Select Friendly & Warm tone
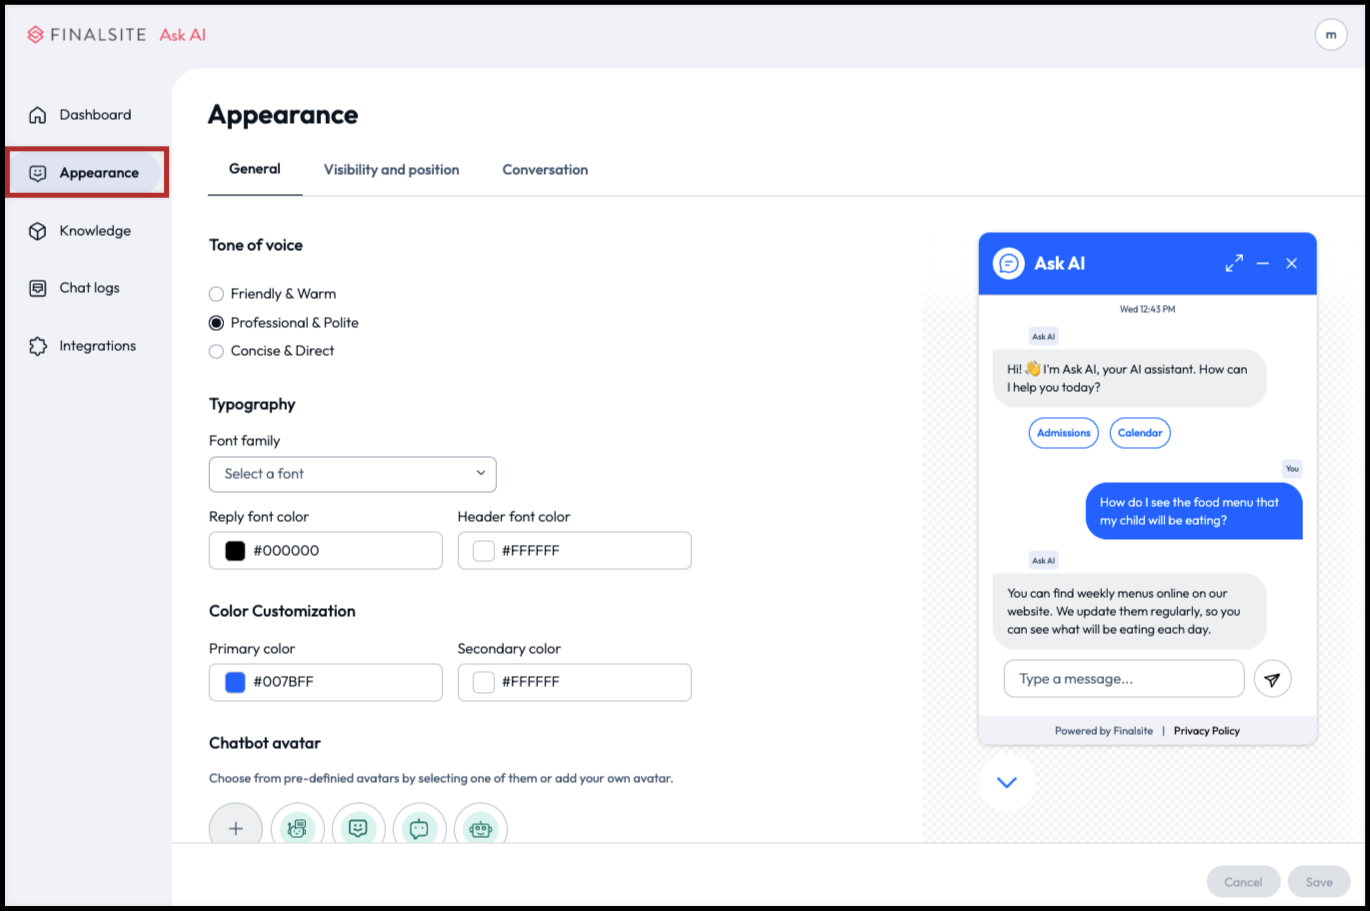1370x911 pixels. click(216, 294)
